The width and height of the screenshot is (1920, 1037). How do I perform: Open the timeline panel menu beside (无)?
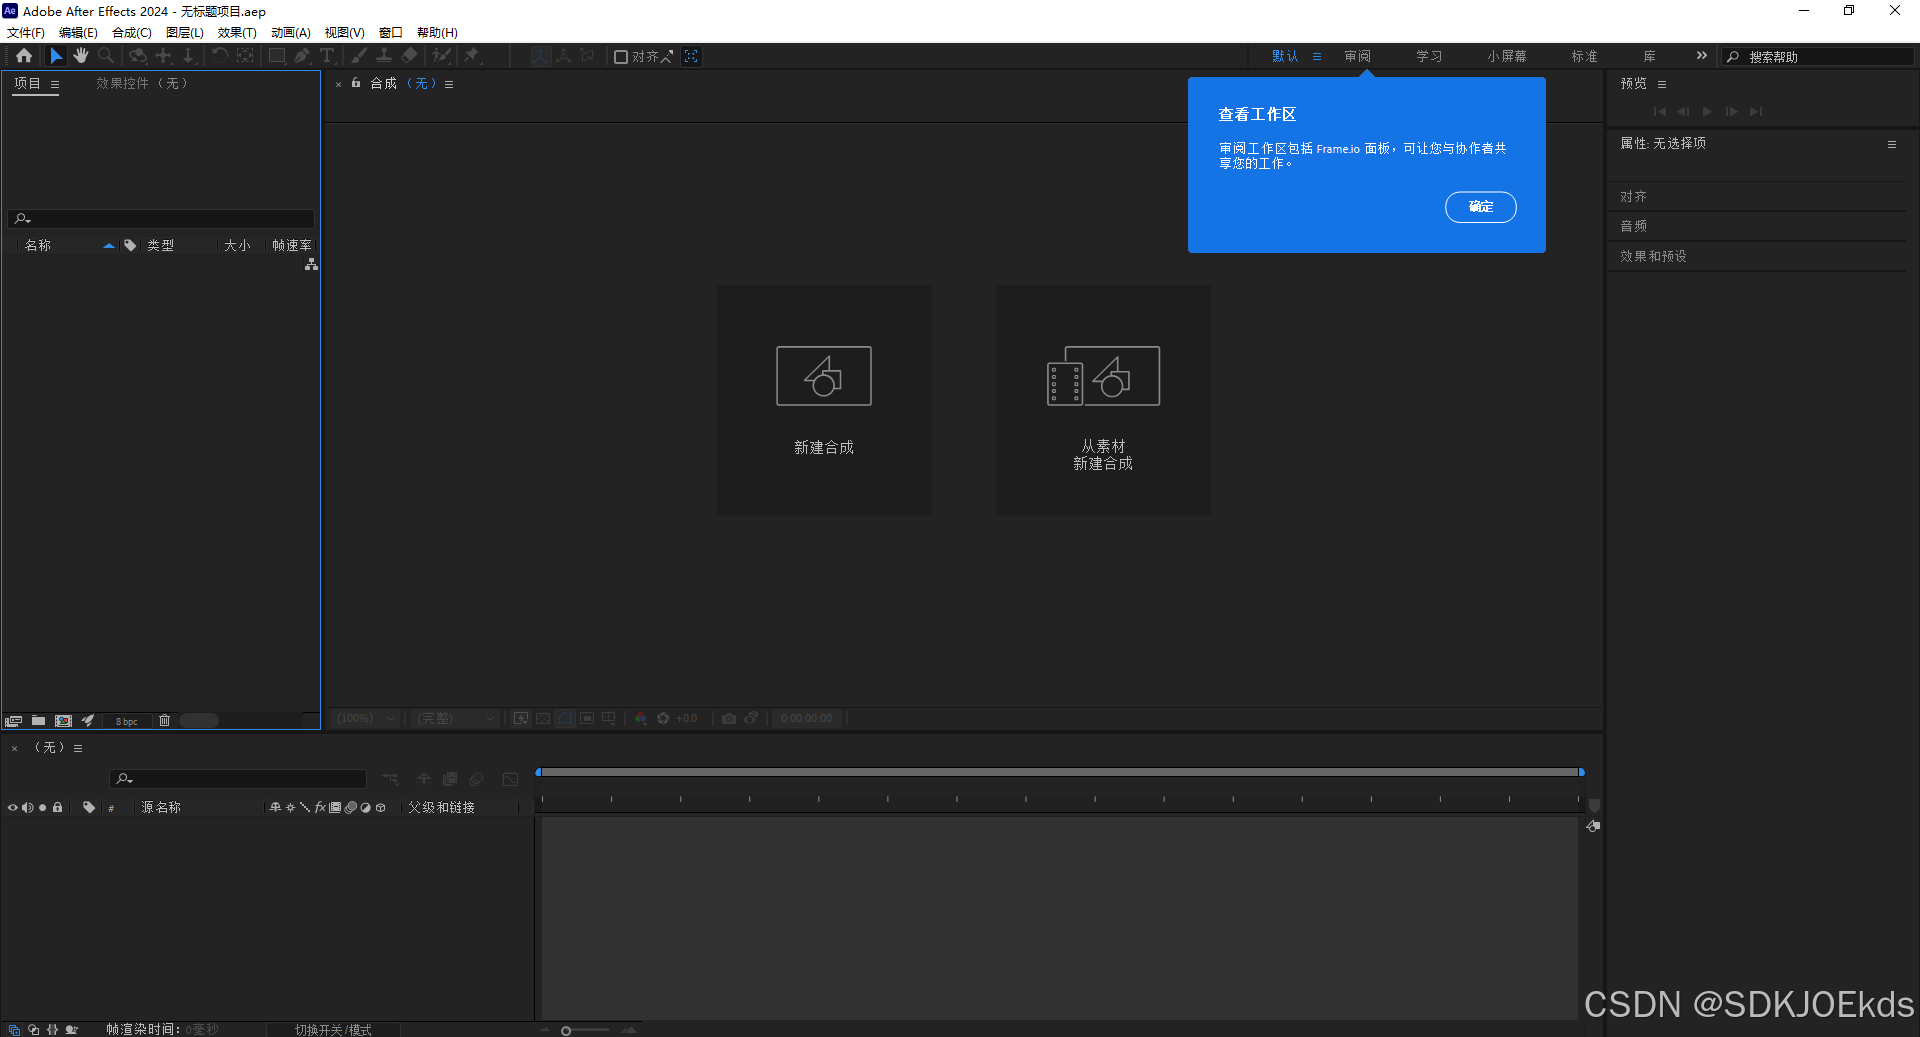click(x=78, y=748)
